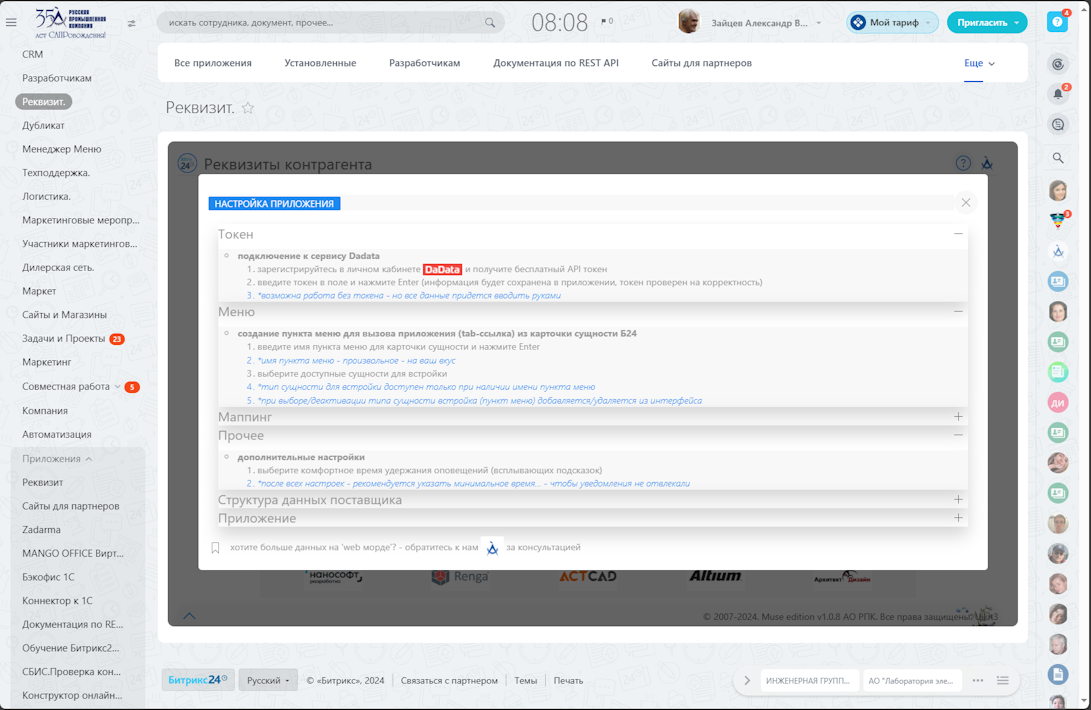1091x710 pixels.
Task: Click the help question mark icon in app header
Action: click(962, 163)
